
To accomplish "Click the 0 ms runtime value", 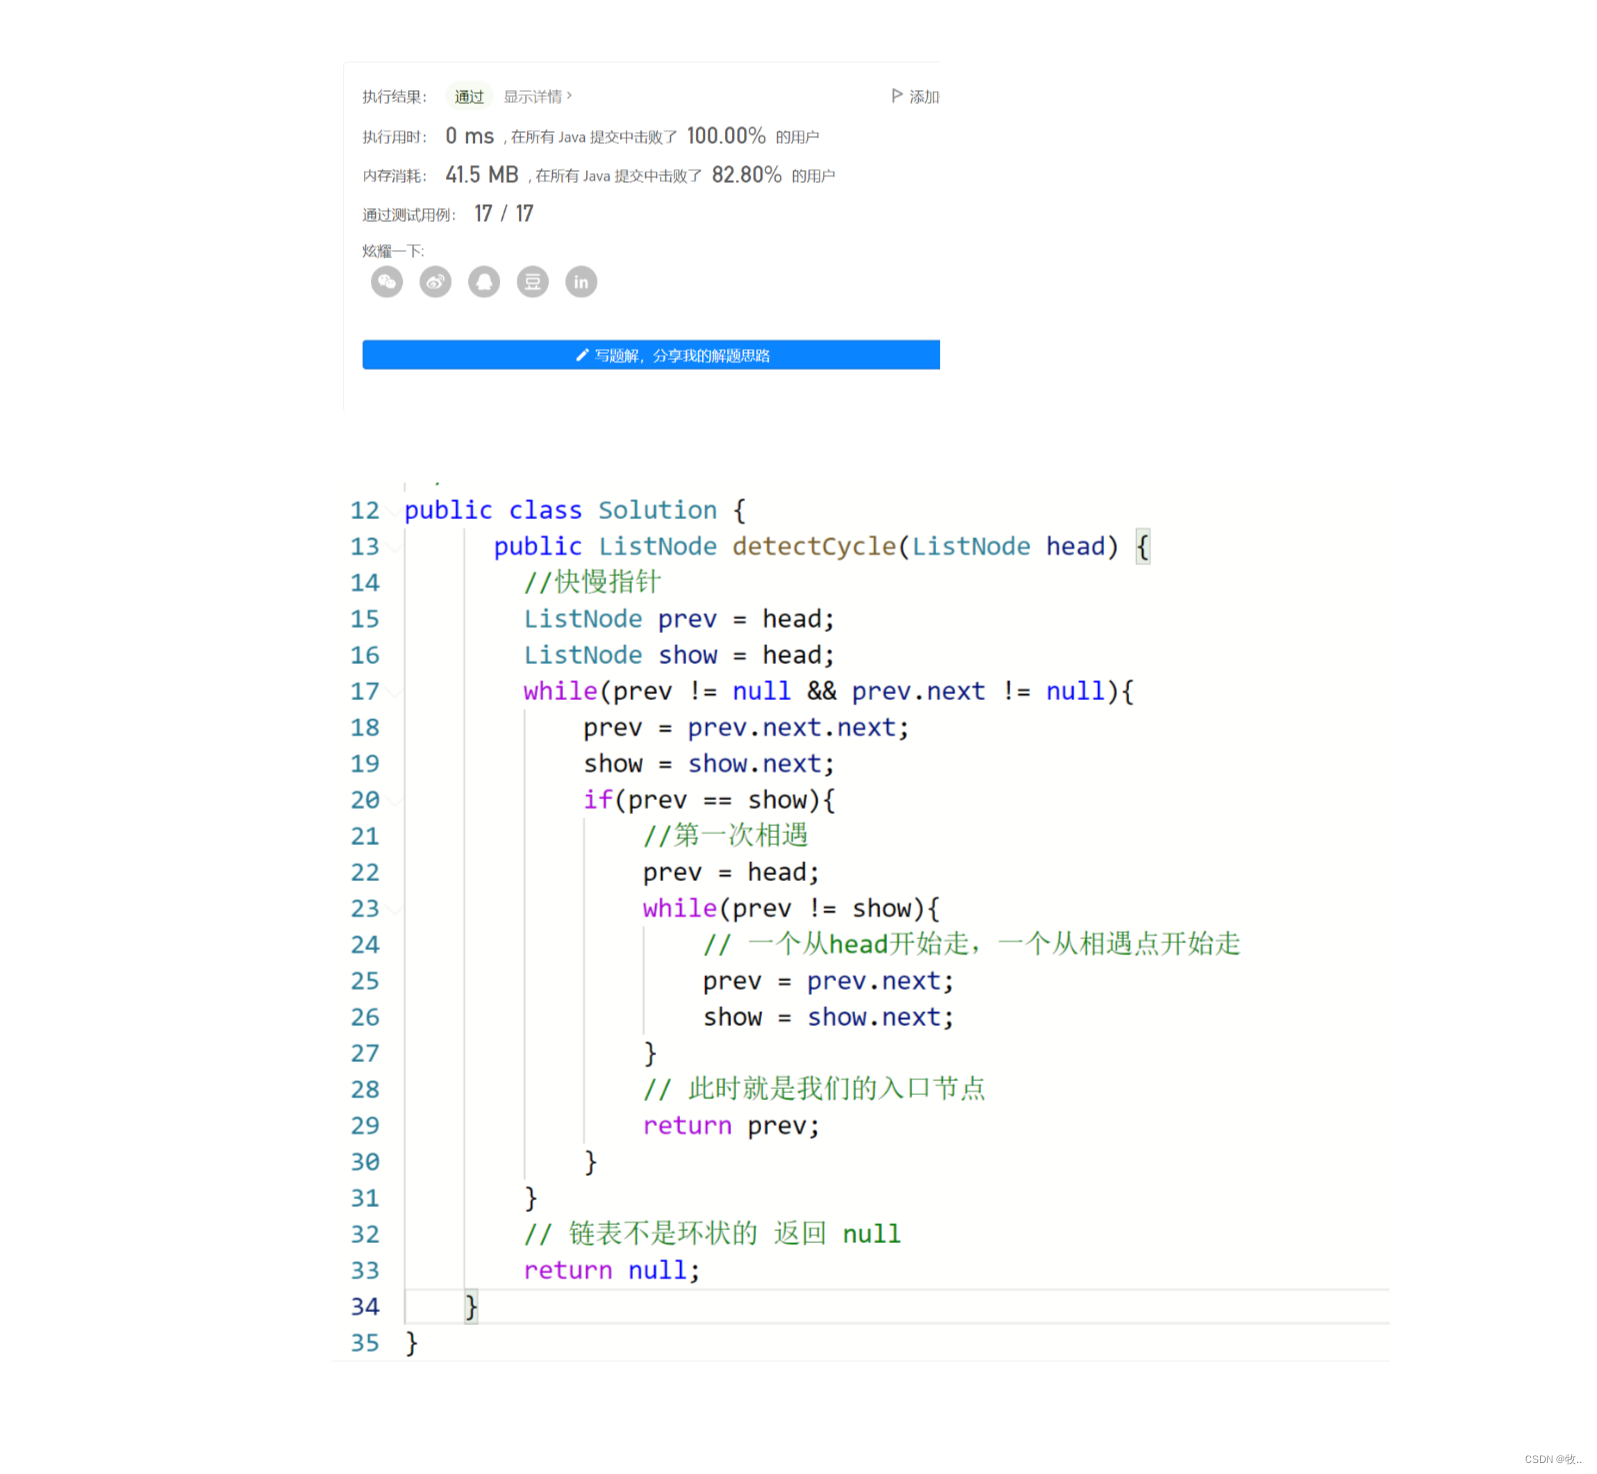I will [x=470, y=136].
